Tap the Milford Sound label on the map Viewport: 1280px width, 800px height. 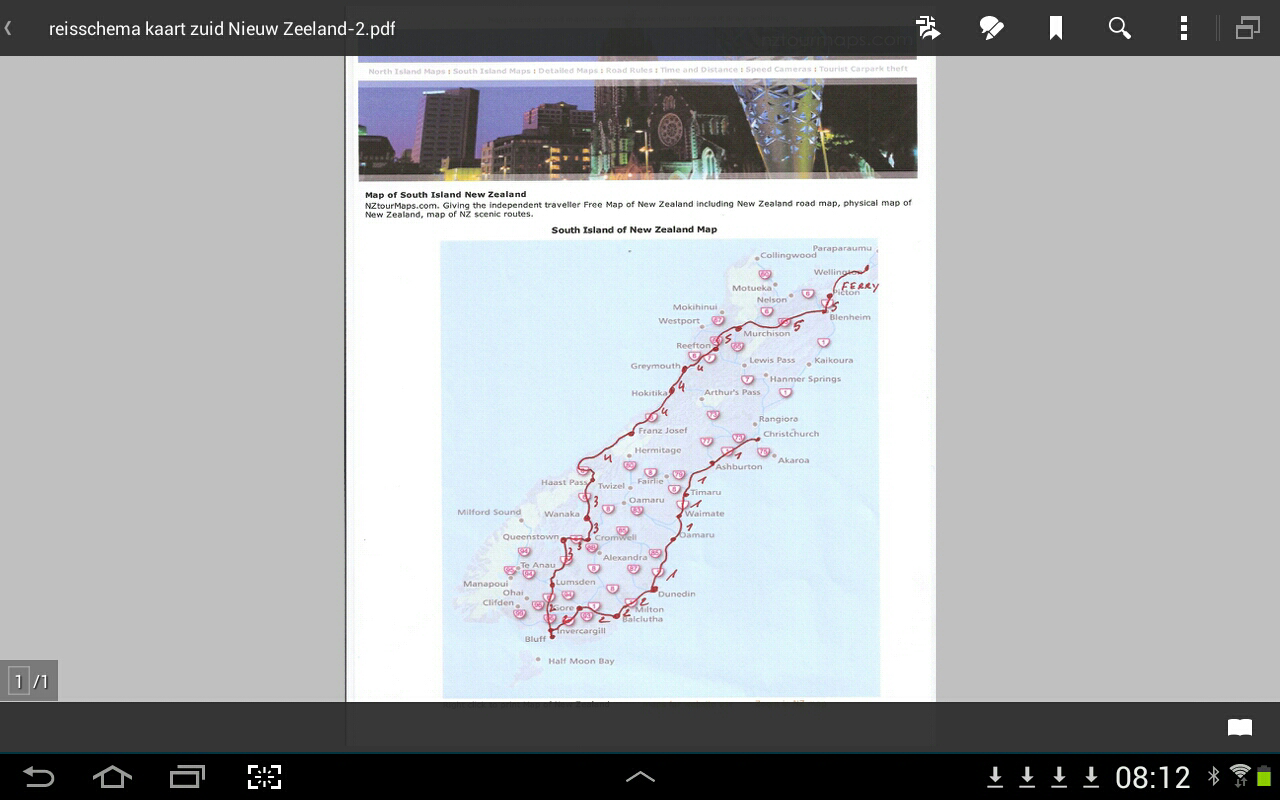[x=489, y=512]
